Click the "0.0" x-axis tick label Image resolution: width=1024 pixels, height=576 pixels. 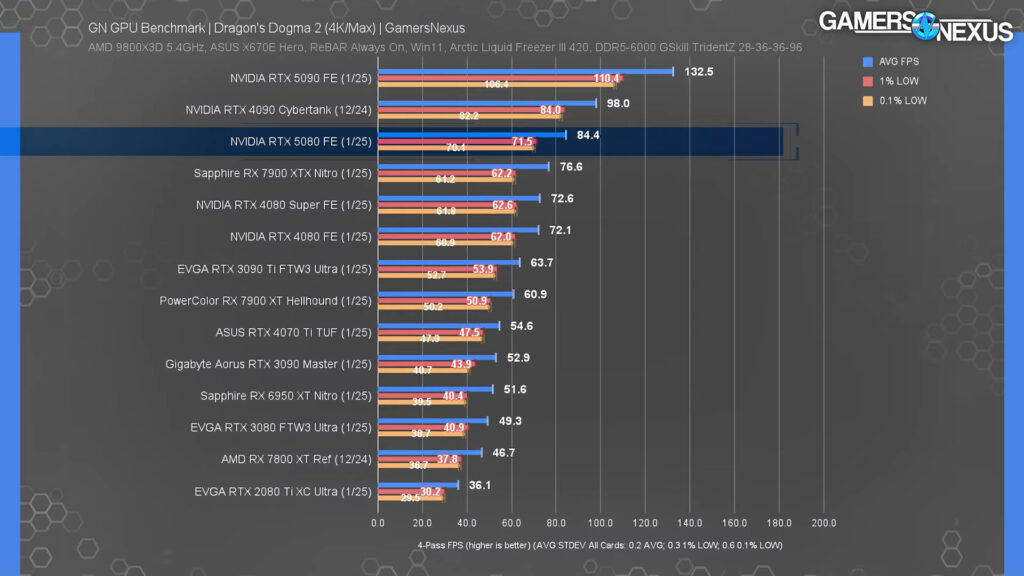click(377, 523)
